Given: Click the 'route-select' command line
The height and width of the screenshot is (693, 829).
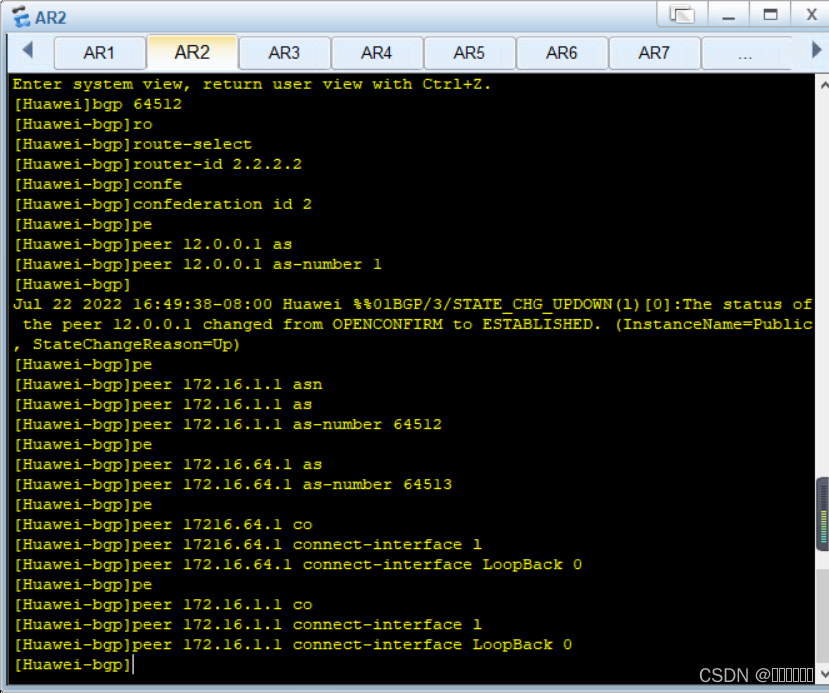Looking at the screenshot, I should pos(133,144).
